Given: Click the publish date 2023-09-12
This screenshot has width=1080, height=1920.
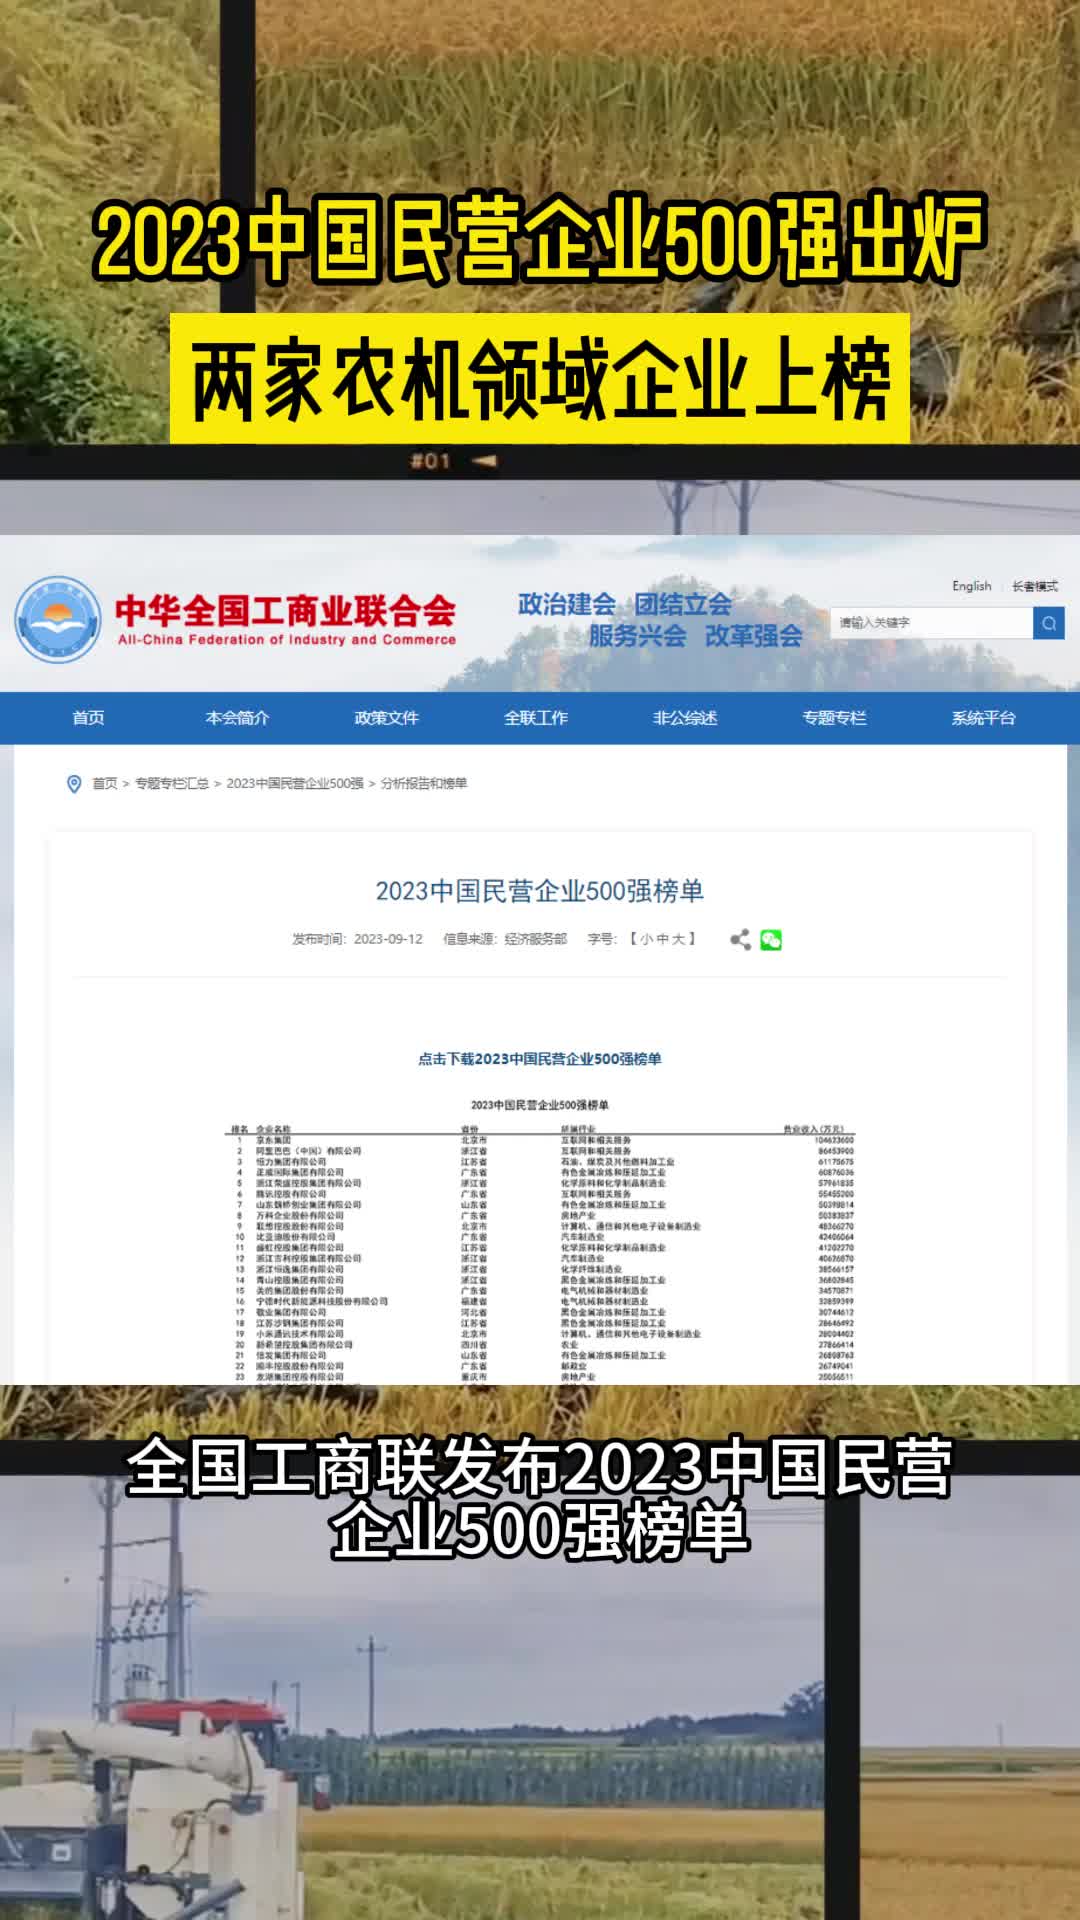Looking at the screenshot, I should (x=388, y=939).
